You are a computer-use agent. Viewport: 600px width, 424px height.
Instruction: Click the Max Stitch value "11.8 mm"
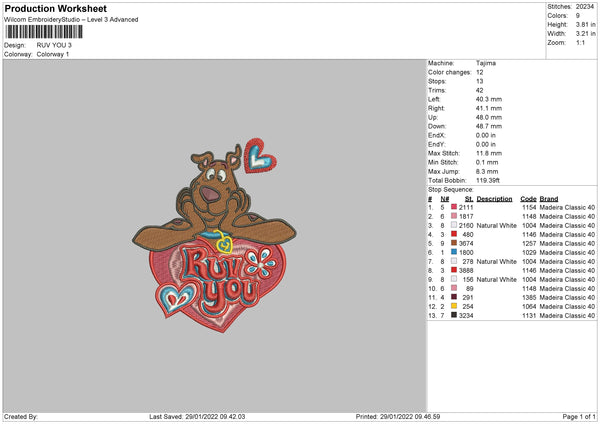click(x=489, y=153)
